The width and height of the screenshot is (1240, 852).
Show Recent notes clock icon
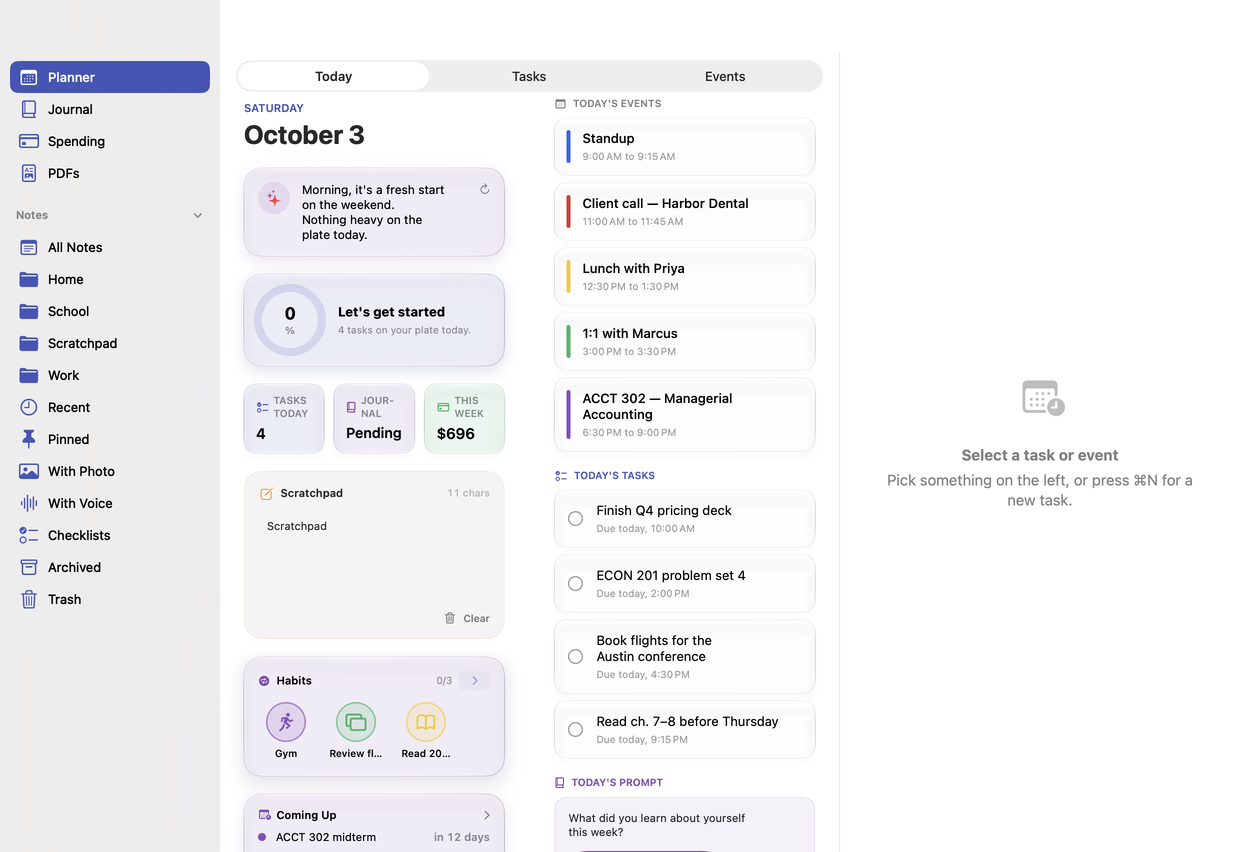[29, 407]
